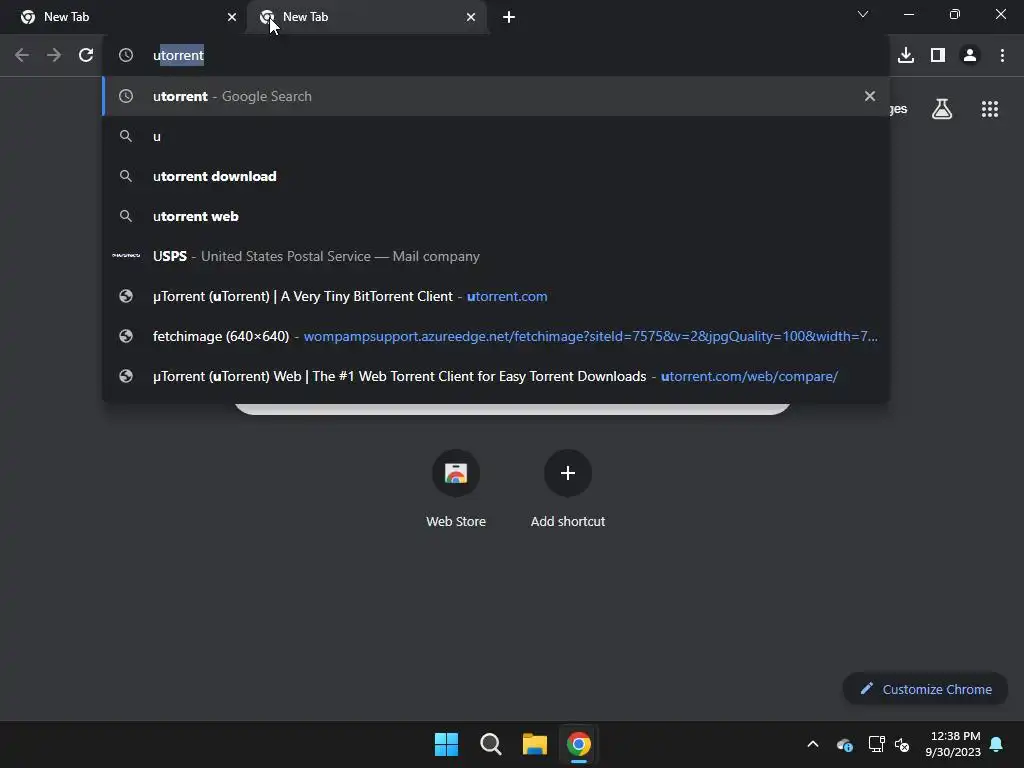
Task: Select the second New Tab
Action: coord(366,17)
